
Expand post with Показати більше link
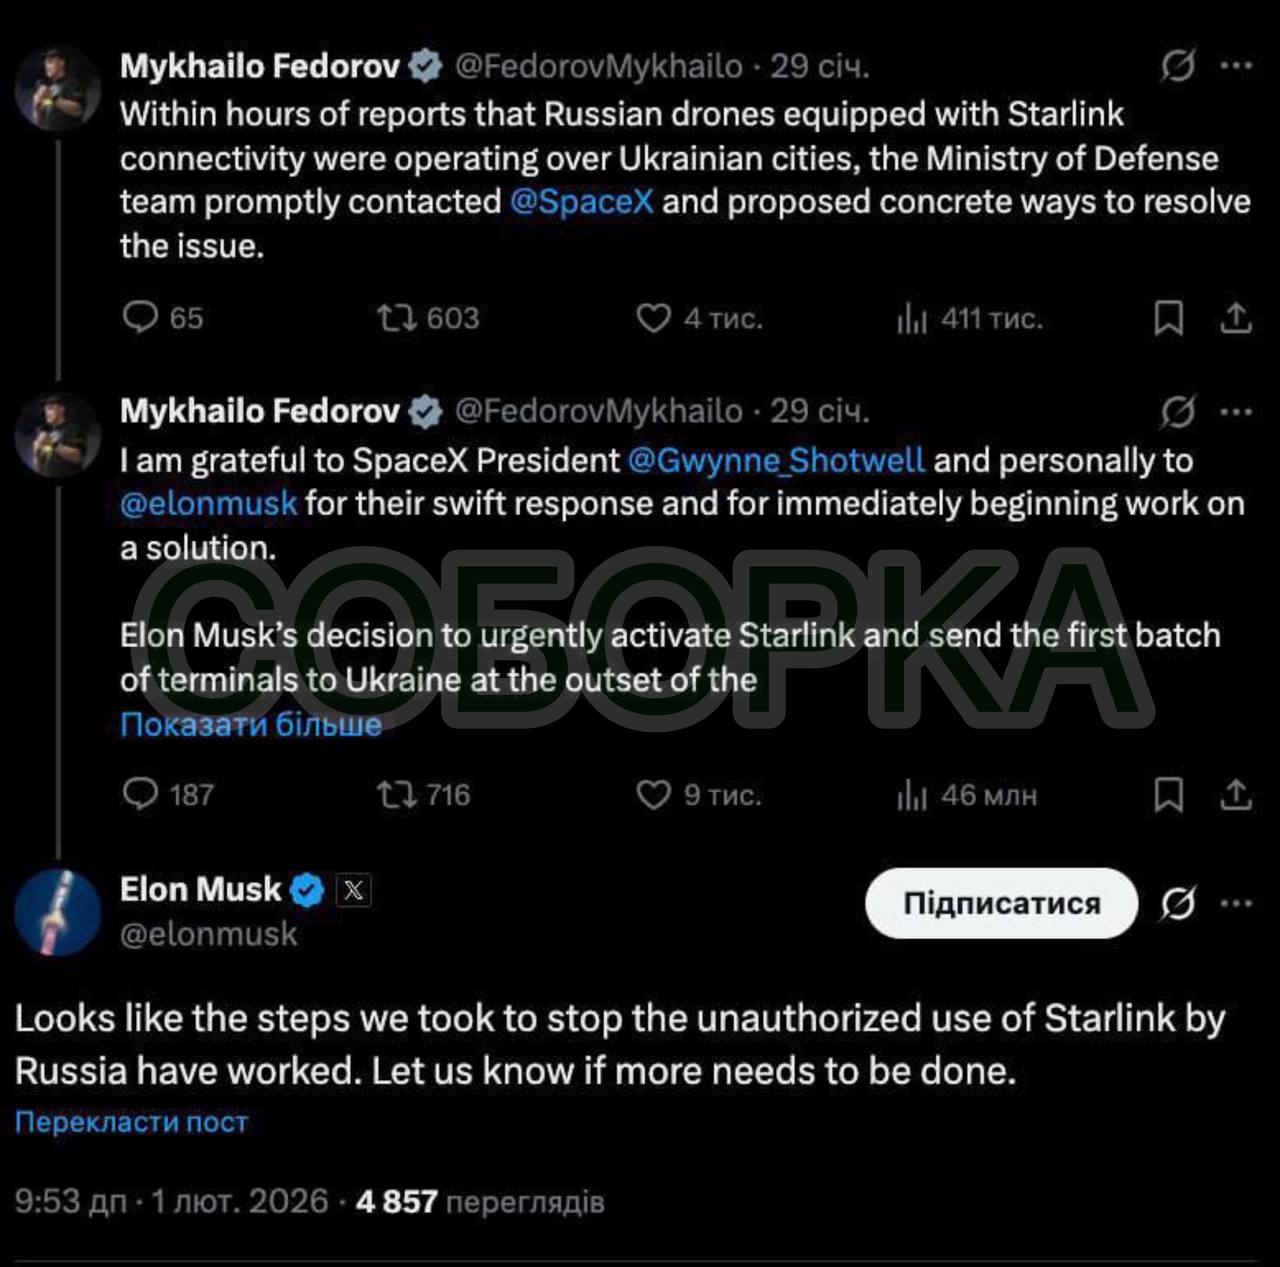point(251,724)
